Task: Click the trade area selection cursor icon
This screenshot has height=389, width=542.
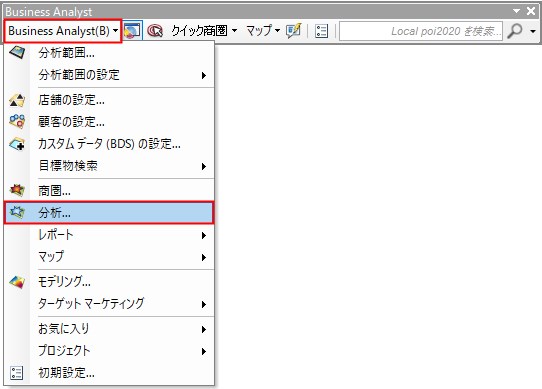Action: click(x=155, y=31)
